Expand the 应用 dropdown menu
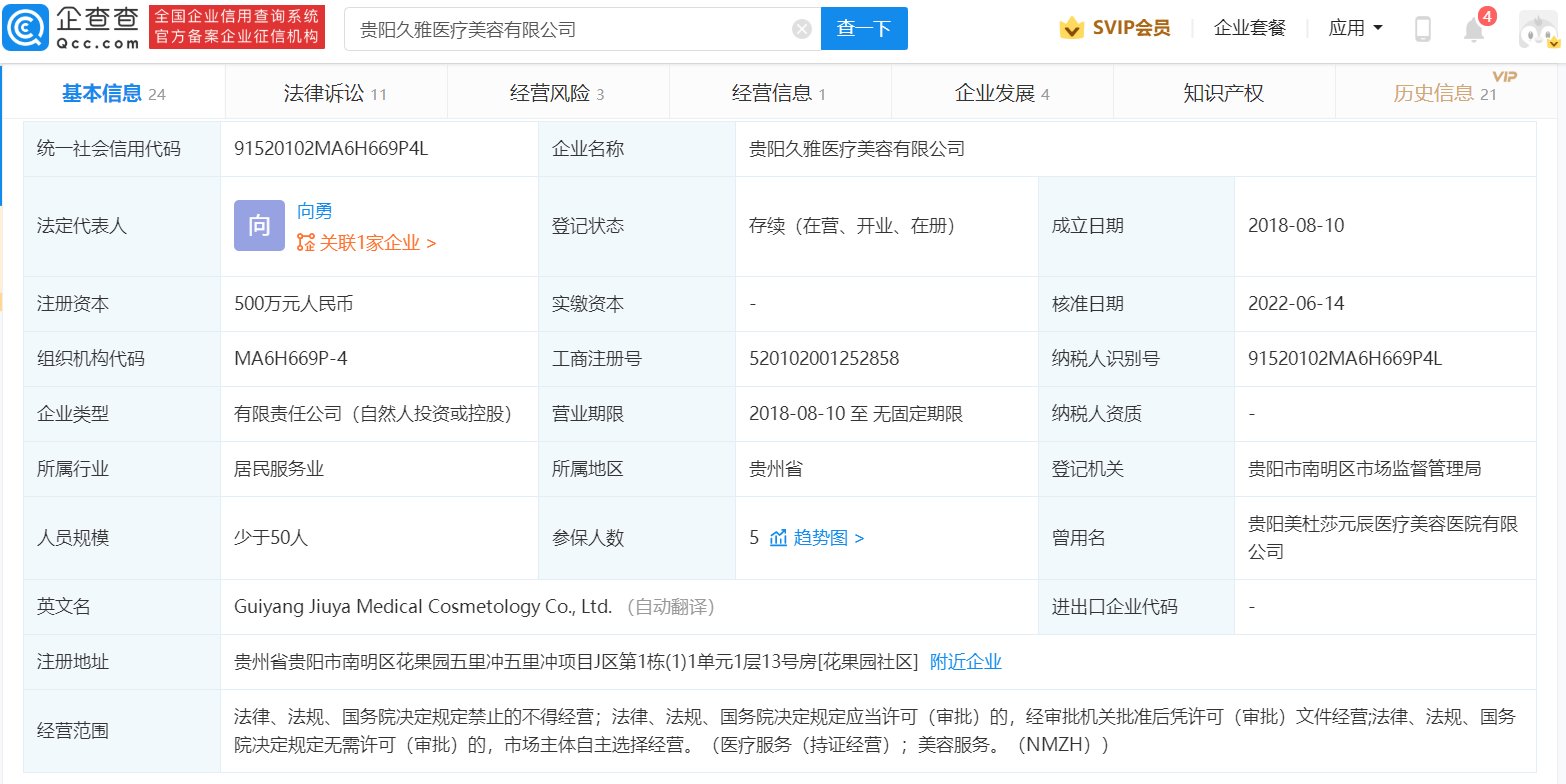Viewport: 1566px width, 784px height. [1356, 28]
